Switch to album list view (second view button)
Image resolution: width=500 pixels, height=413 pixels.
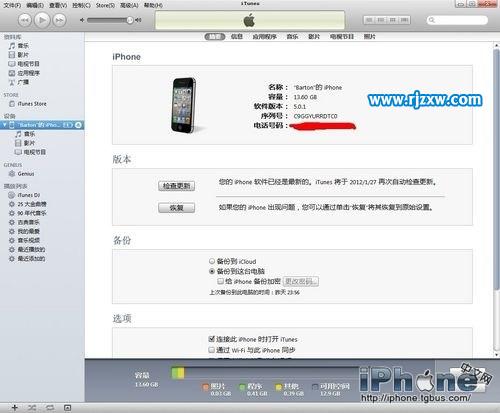tap(381, 20)
